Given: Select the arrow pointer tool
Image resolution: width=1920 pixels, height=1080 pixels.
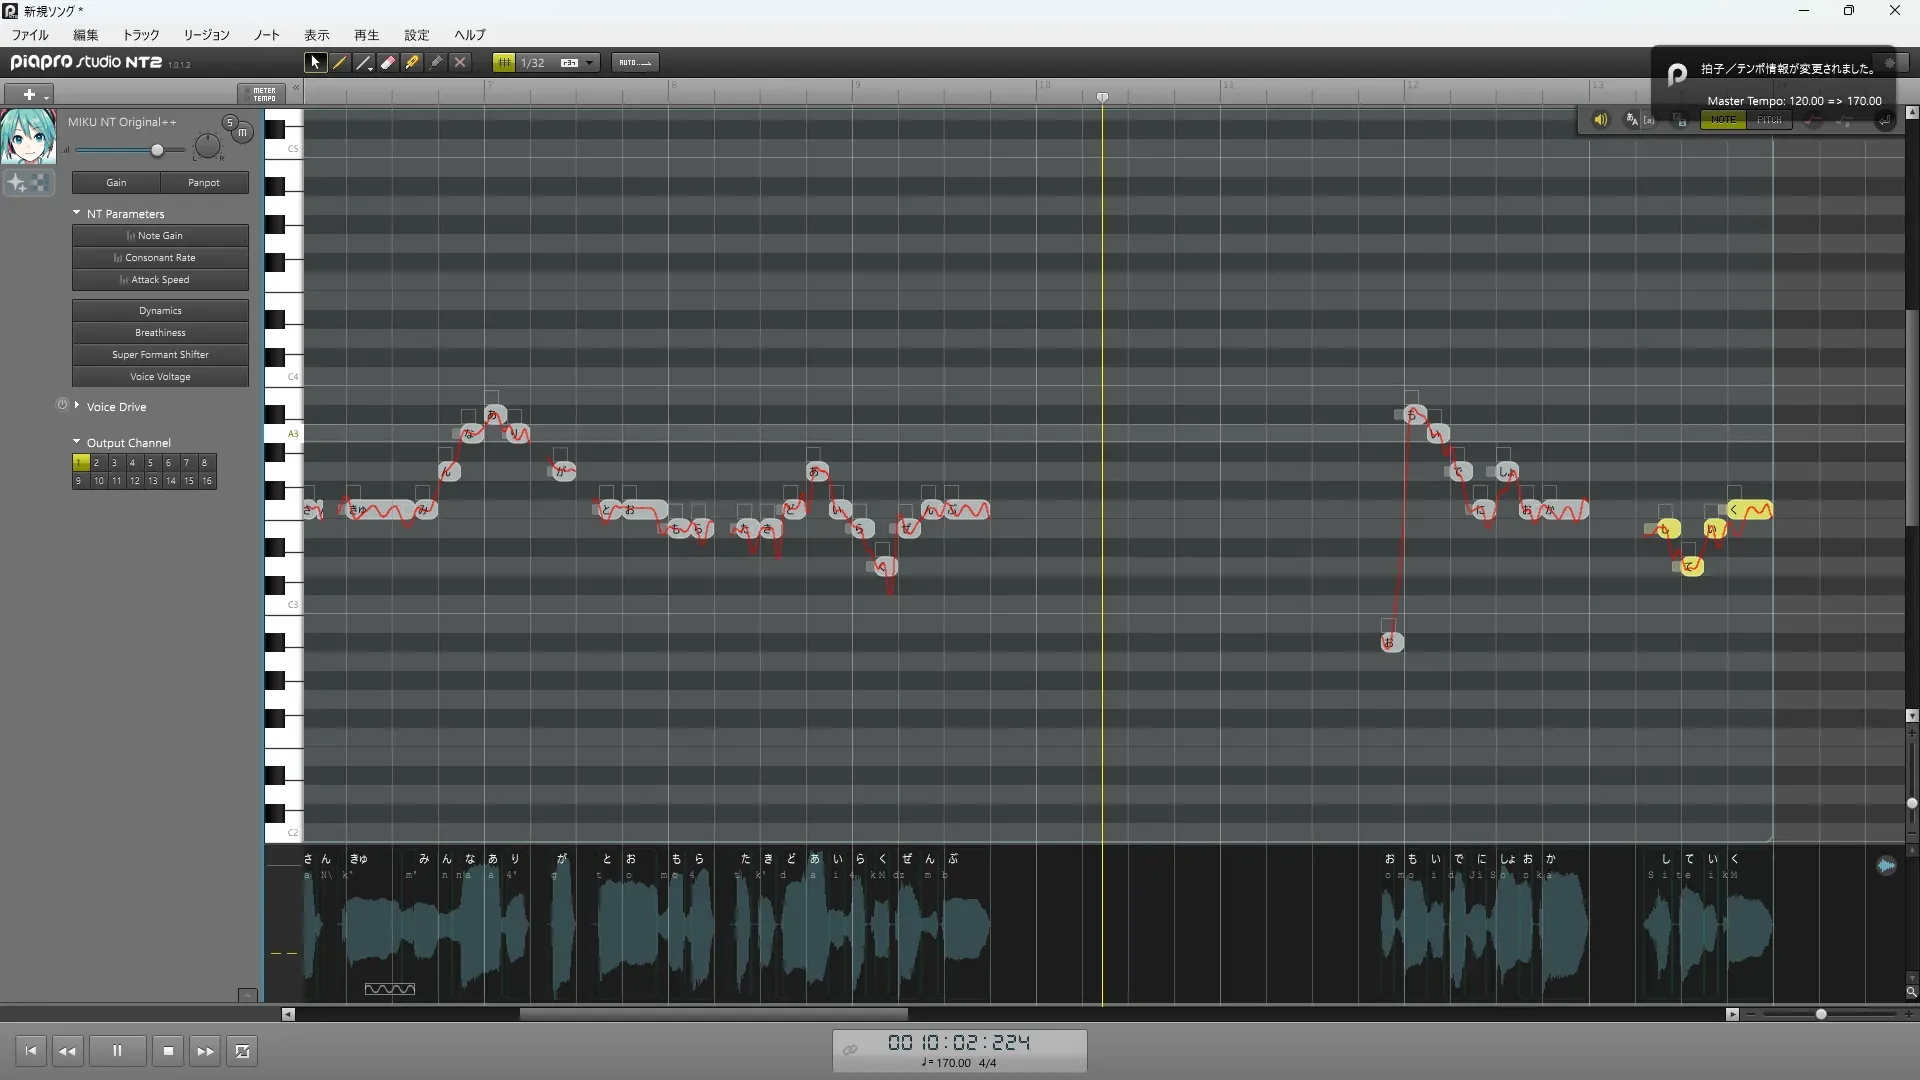Looking at the screenshot, I should pos(315,62).
